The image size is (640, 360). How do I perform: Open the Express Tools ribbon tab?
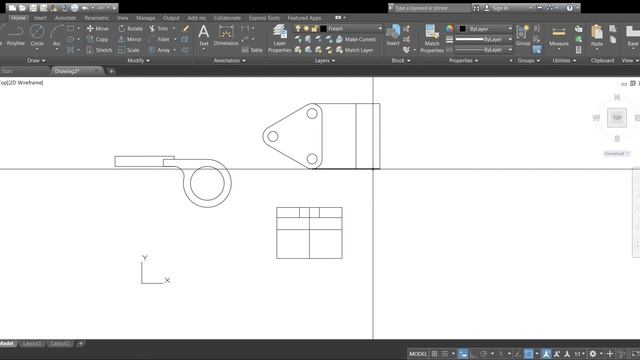[x=264, y=18]
